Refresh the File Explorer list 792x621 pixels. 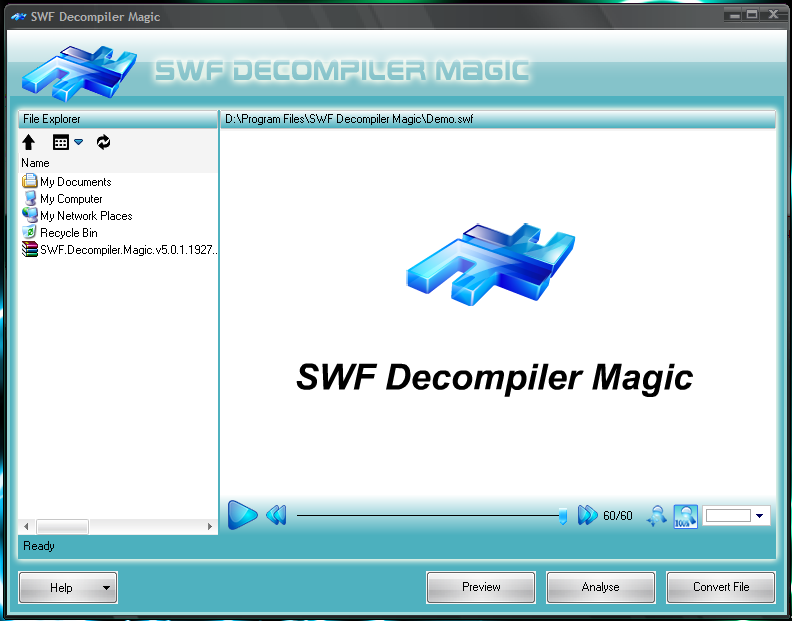point(104,142)
